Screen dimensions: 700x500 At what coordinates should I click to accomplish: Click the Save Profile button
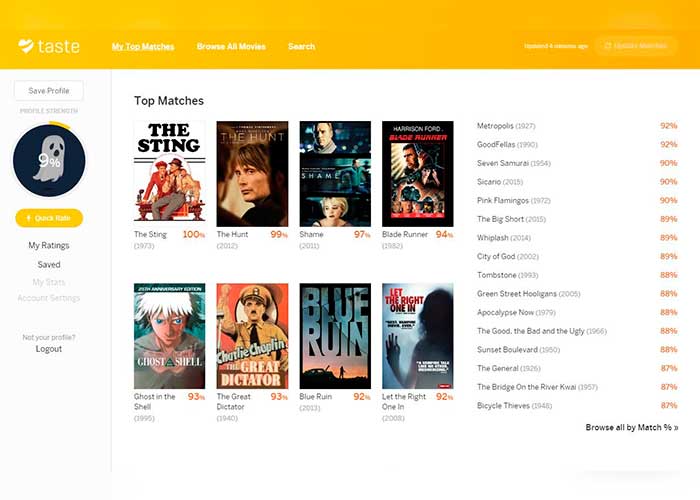[x=48, y=91]
